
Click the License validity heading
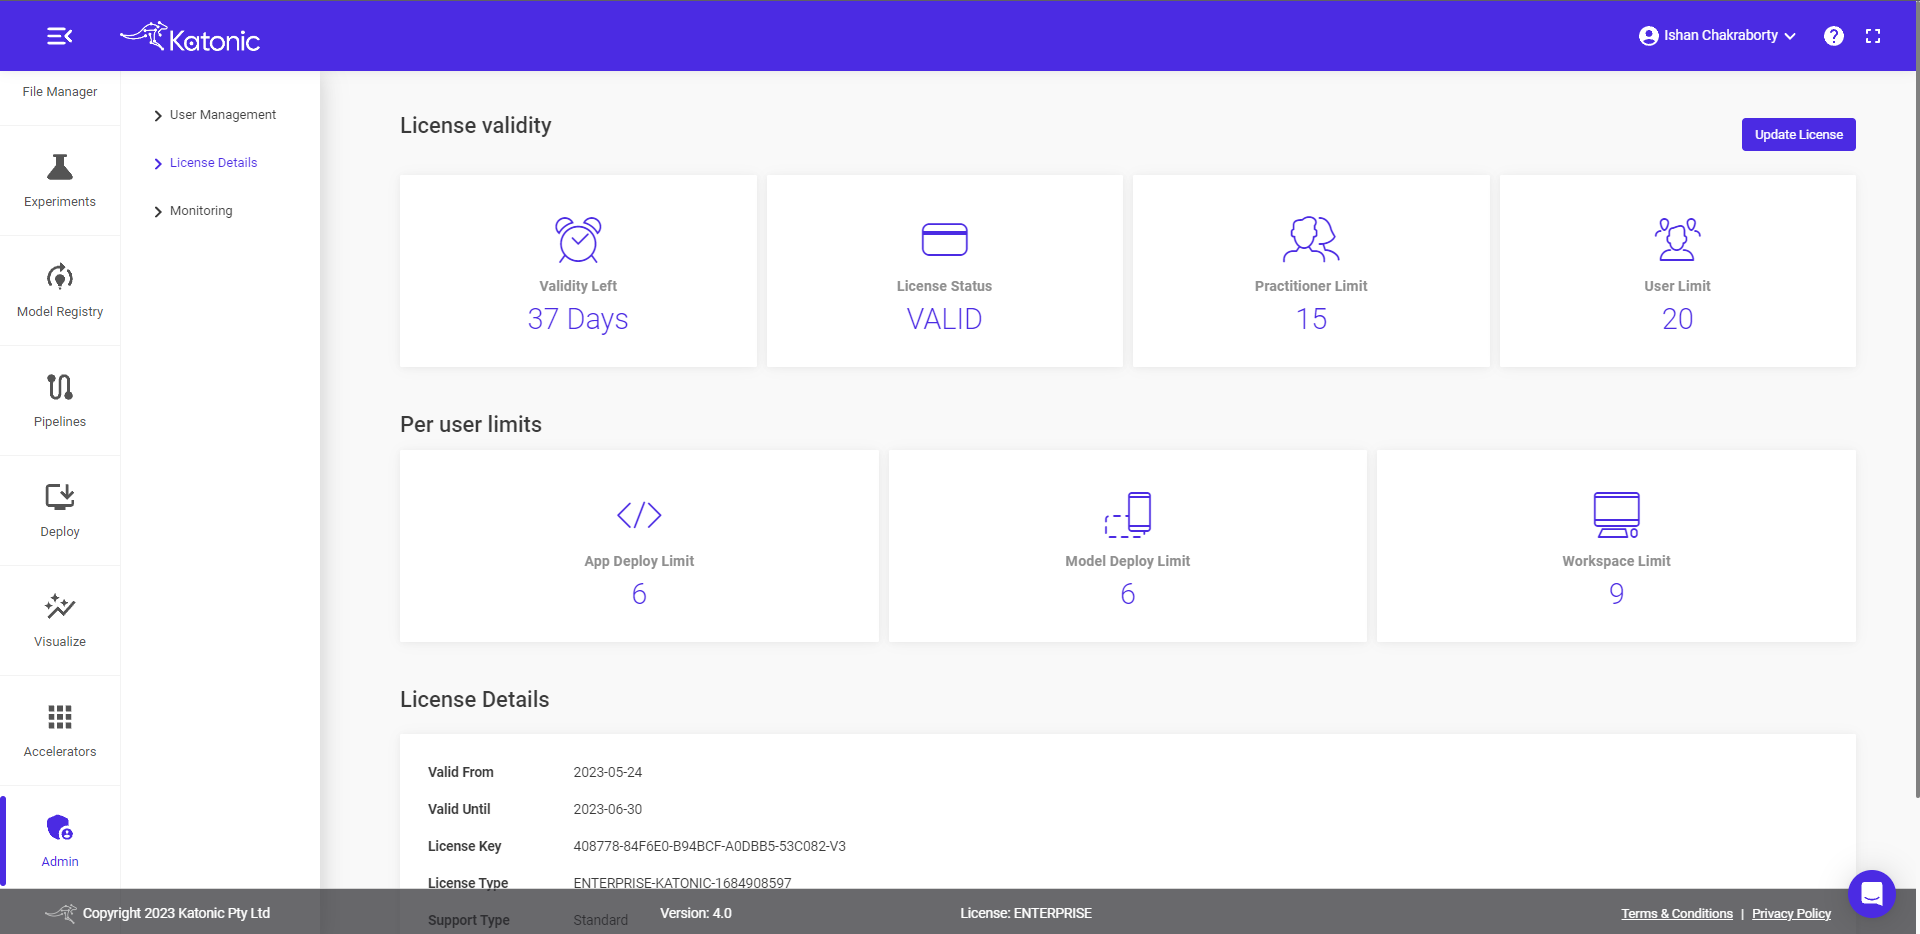(476, 125)
